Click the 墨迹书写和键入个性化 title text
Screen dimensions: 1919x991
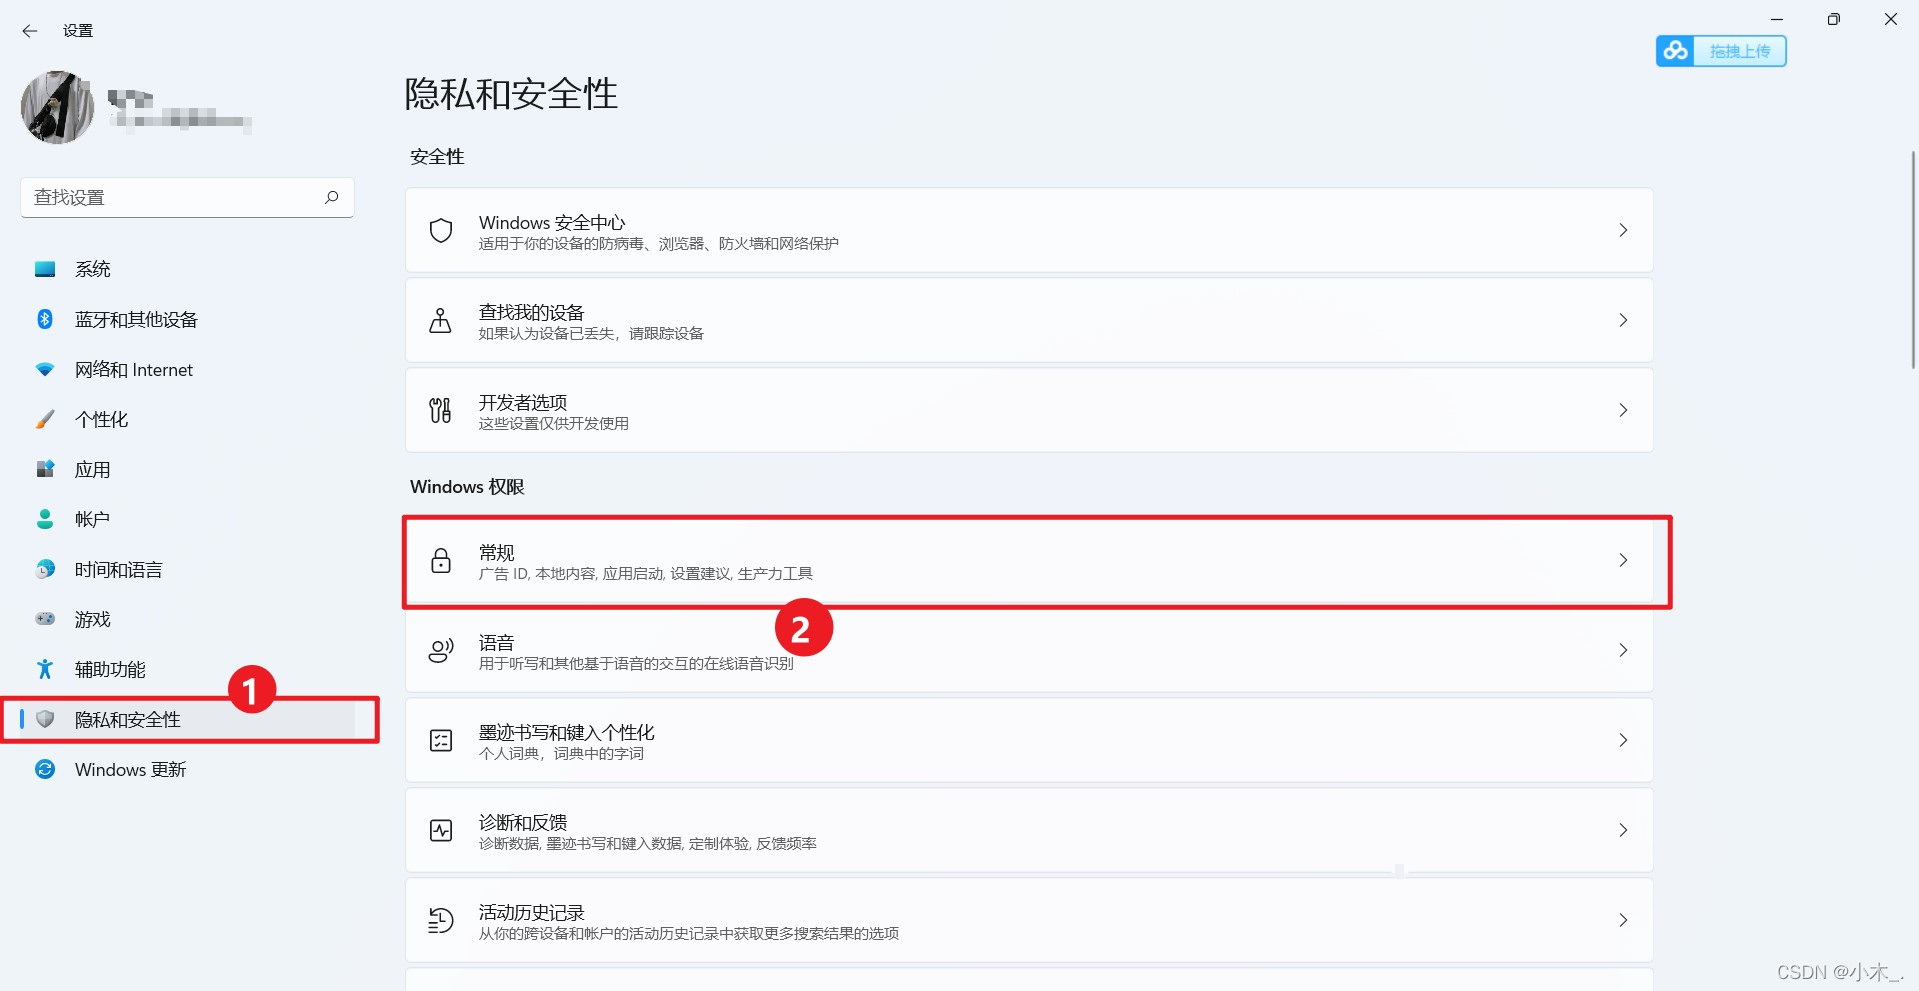point(566,732)
